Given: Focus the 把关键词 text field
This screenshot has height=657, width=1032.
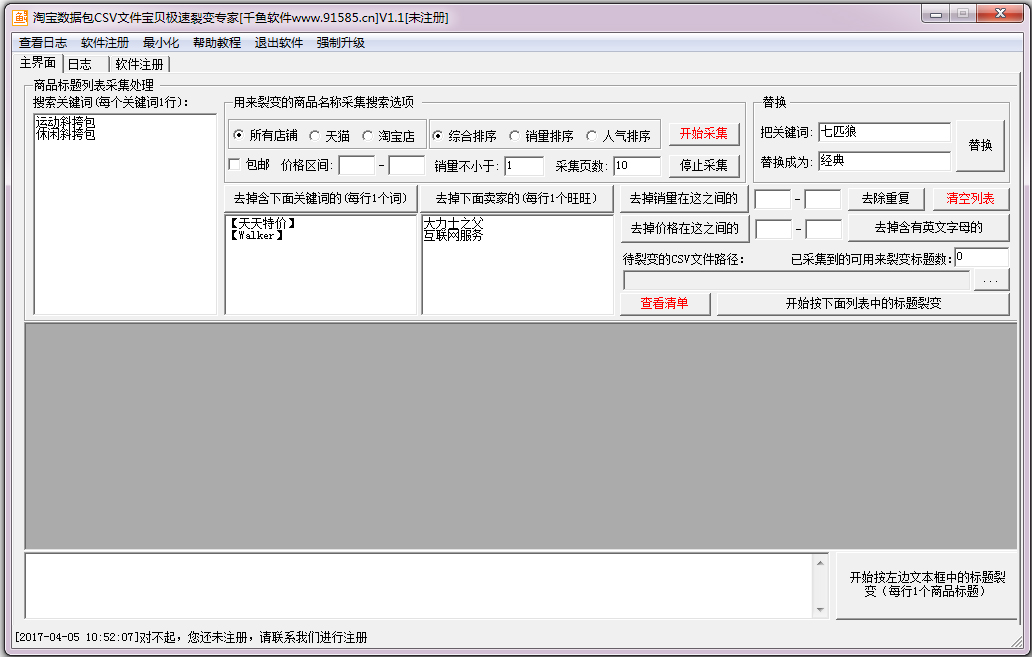Looking at the screenshot, I should (883, 132).
